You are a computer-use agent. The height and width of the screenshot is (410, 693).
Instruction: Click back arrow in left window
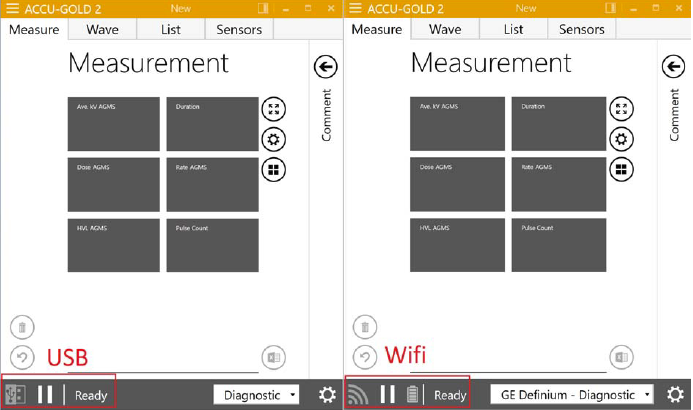pos(326,67)
